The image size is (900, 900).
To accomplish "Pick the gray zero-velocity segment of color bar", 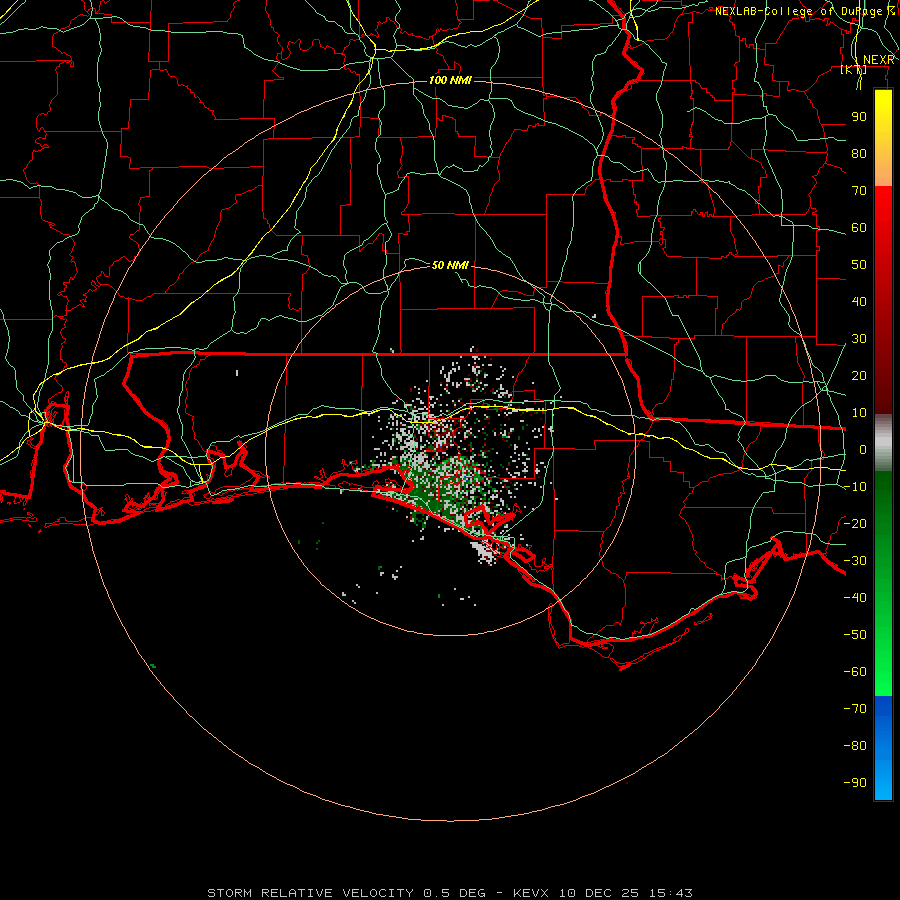I will click(883, 443).
